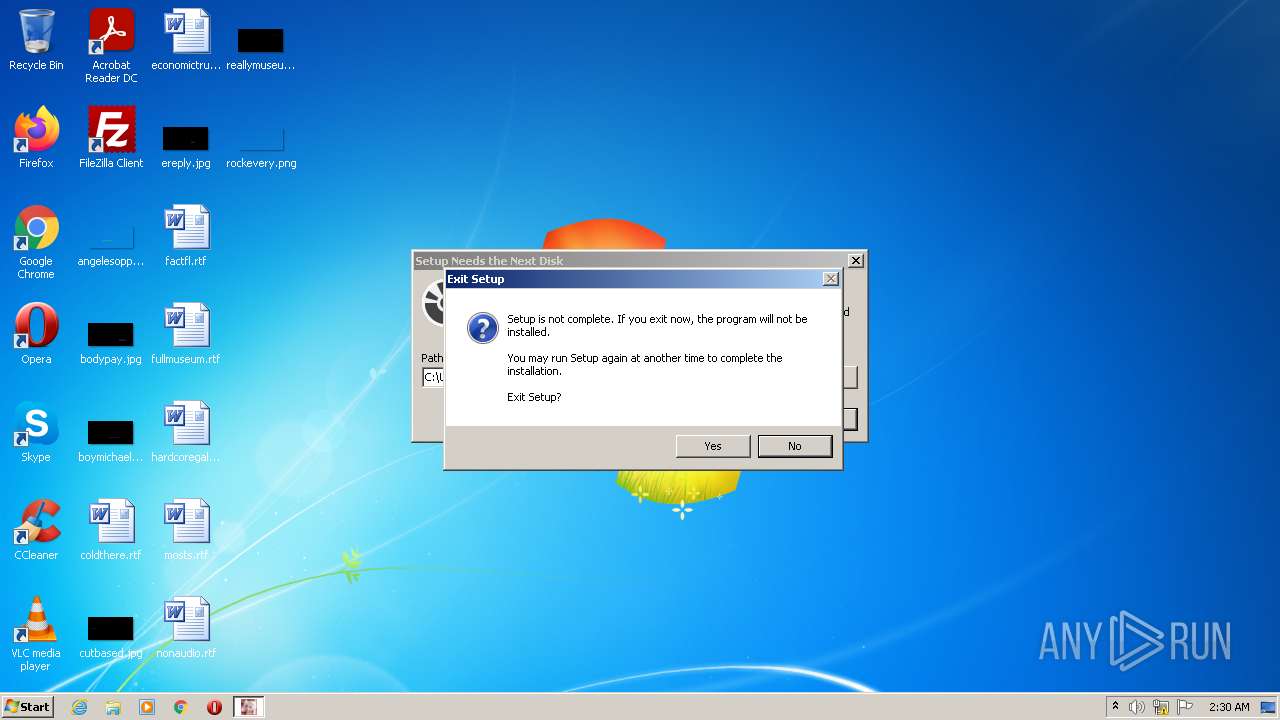This screenshot has width=1280, height=720.
Task: Select economictru document on desktop
Action: tap(186, 40)
